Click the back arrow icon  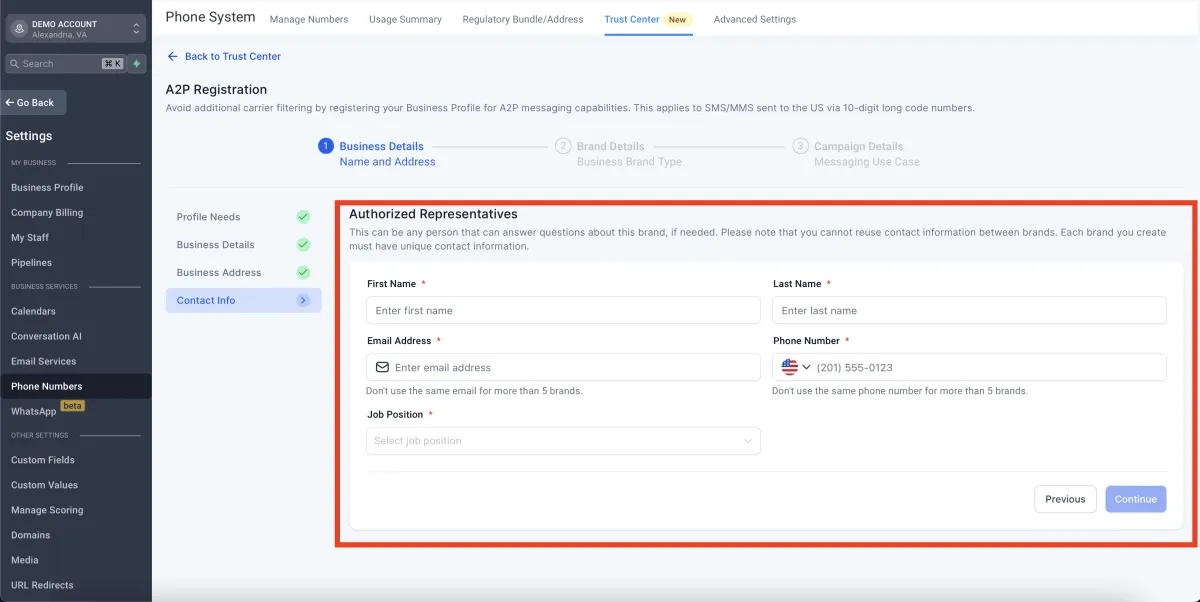pyautogui.click(x=172, y=56)
